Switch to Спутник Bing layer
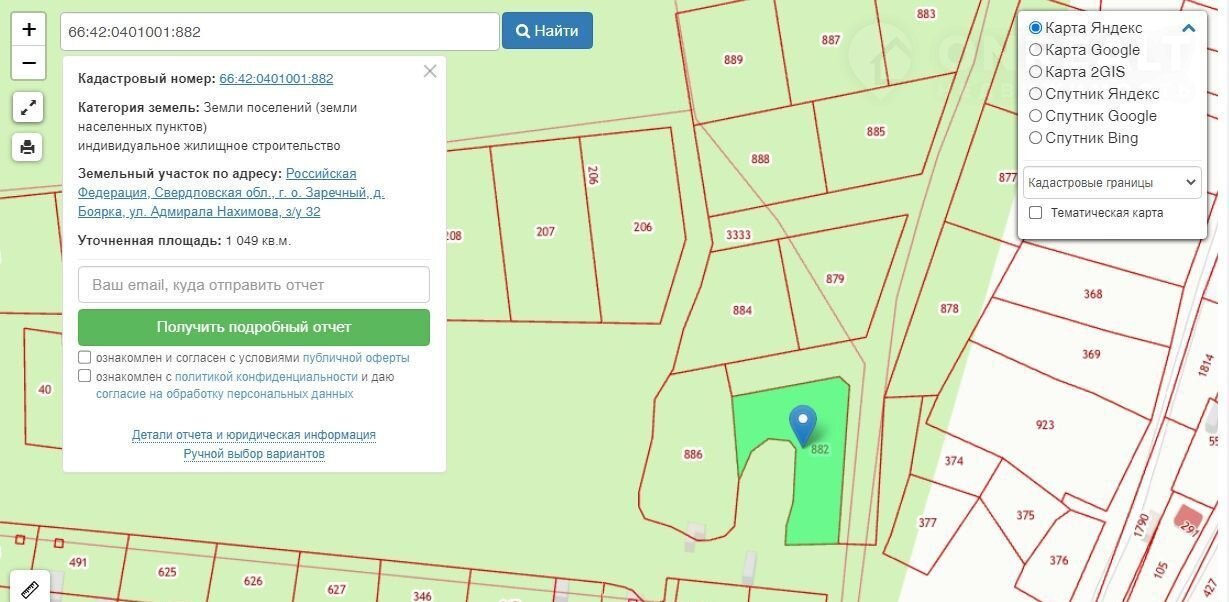Image resolution: width=1229 pixels, height=602 pixels. [x=1036, y=138]
